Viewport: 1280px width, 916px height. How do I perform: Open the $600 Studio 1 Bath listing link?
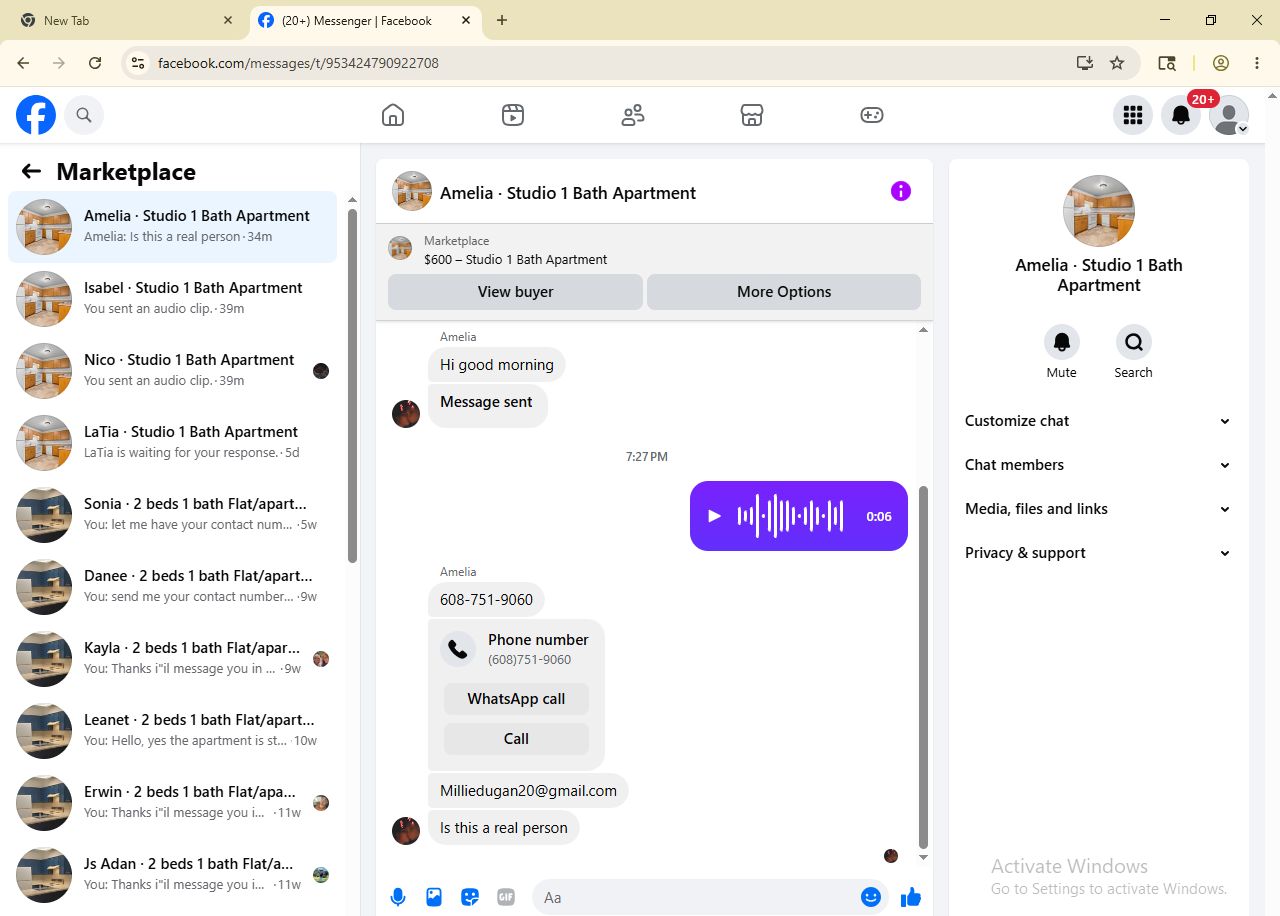coord(515,259)
